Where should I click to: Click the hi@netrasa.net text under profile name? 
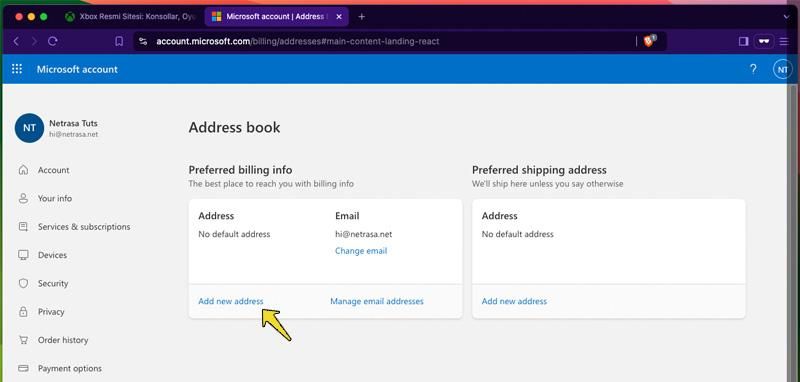[73, 135]
